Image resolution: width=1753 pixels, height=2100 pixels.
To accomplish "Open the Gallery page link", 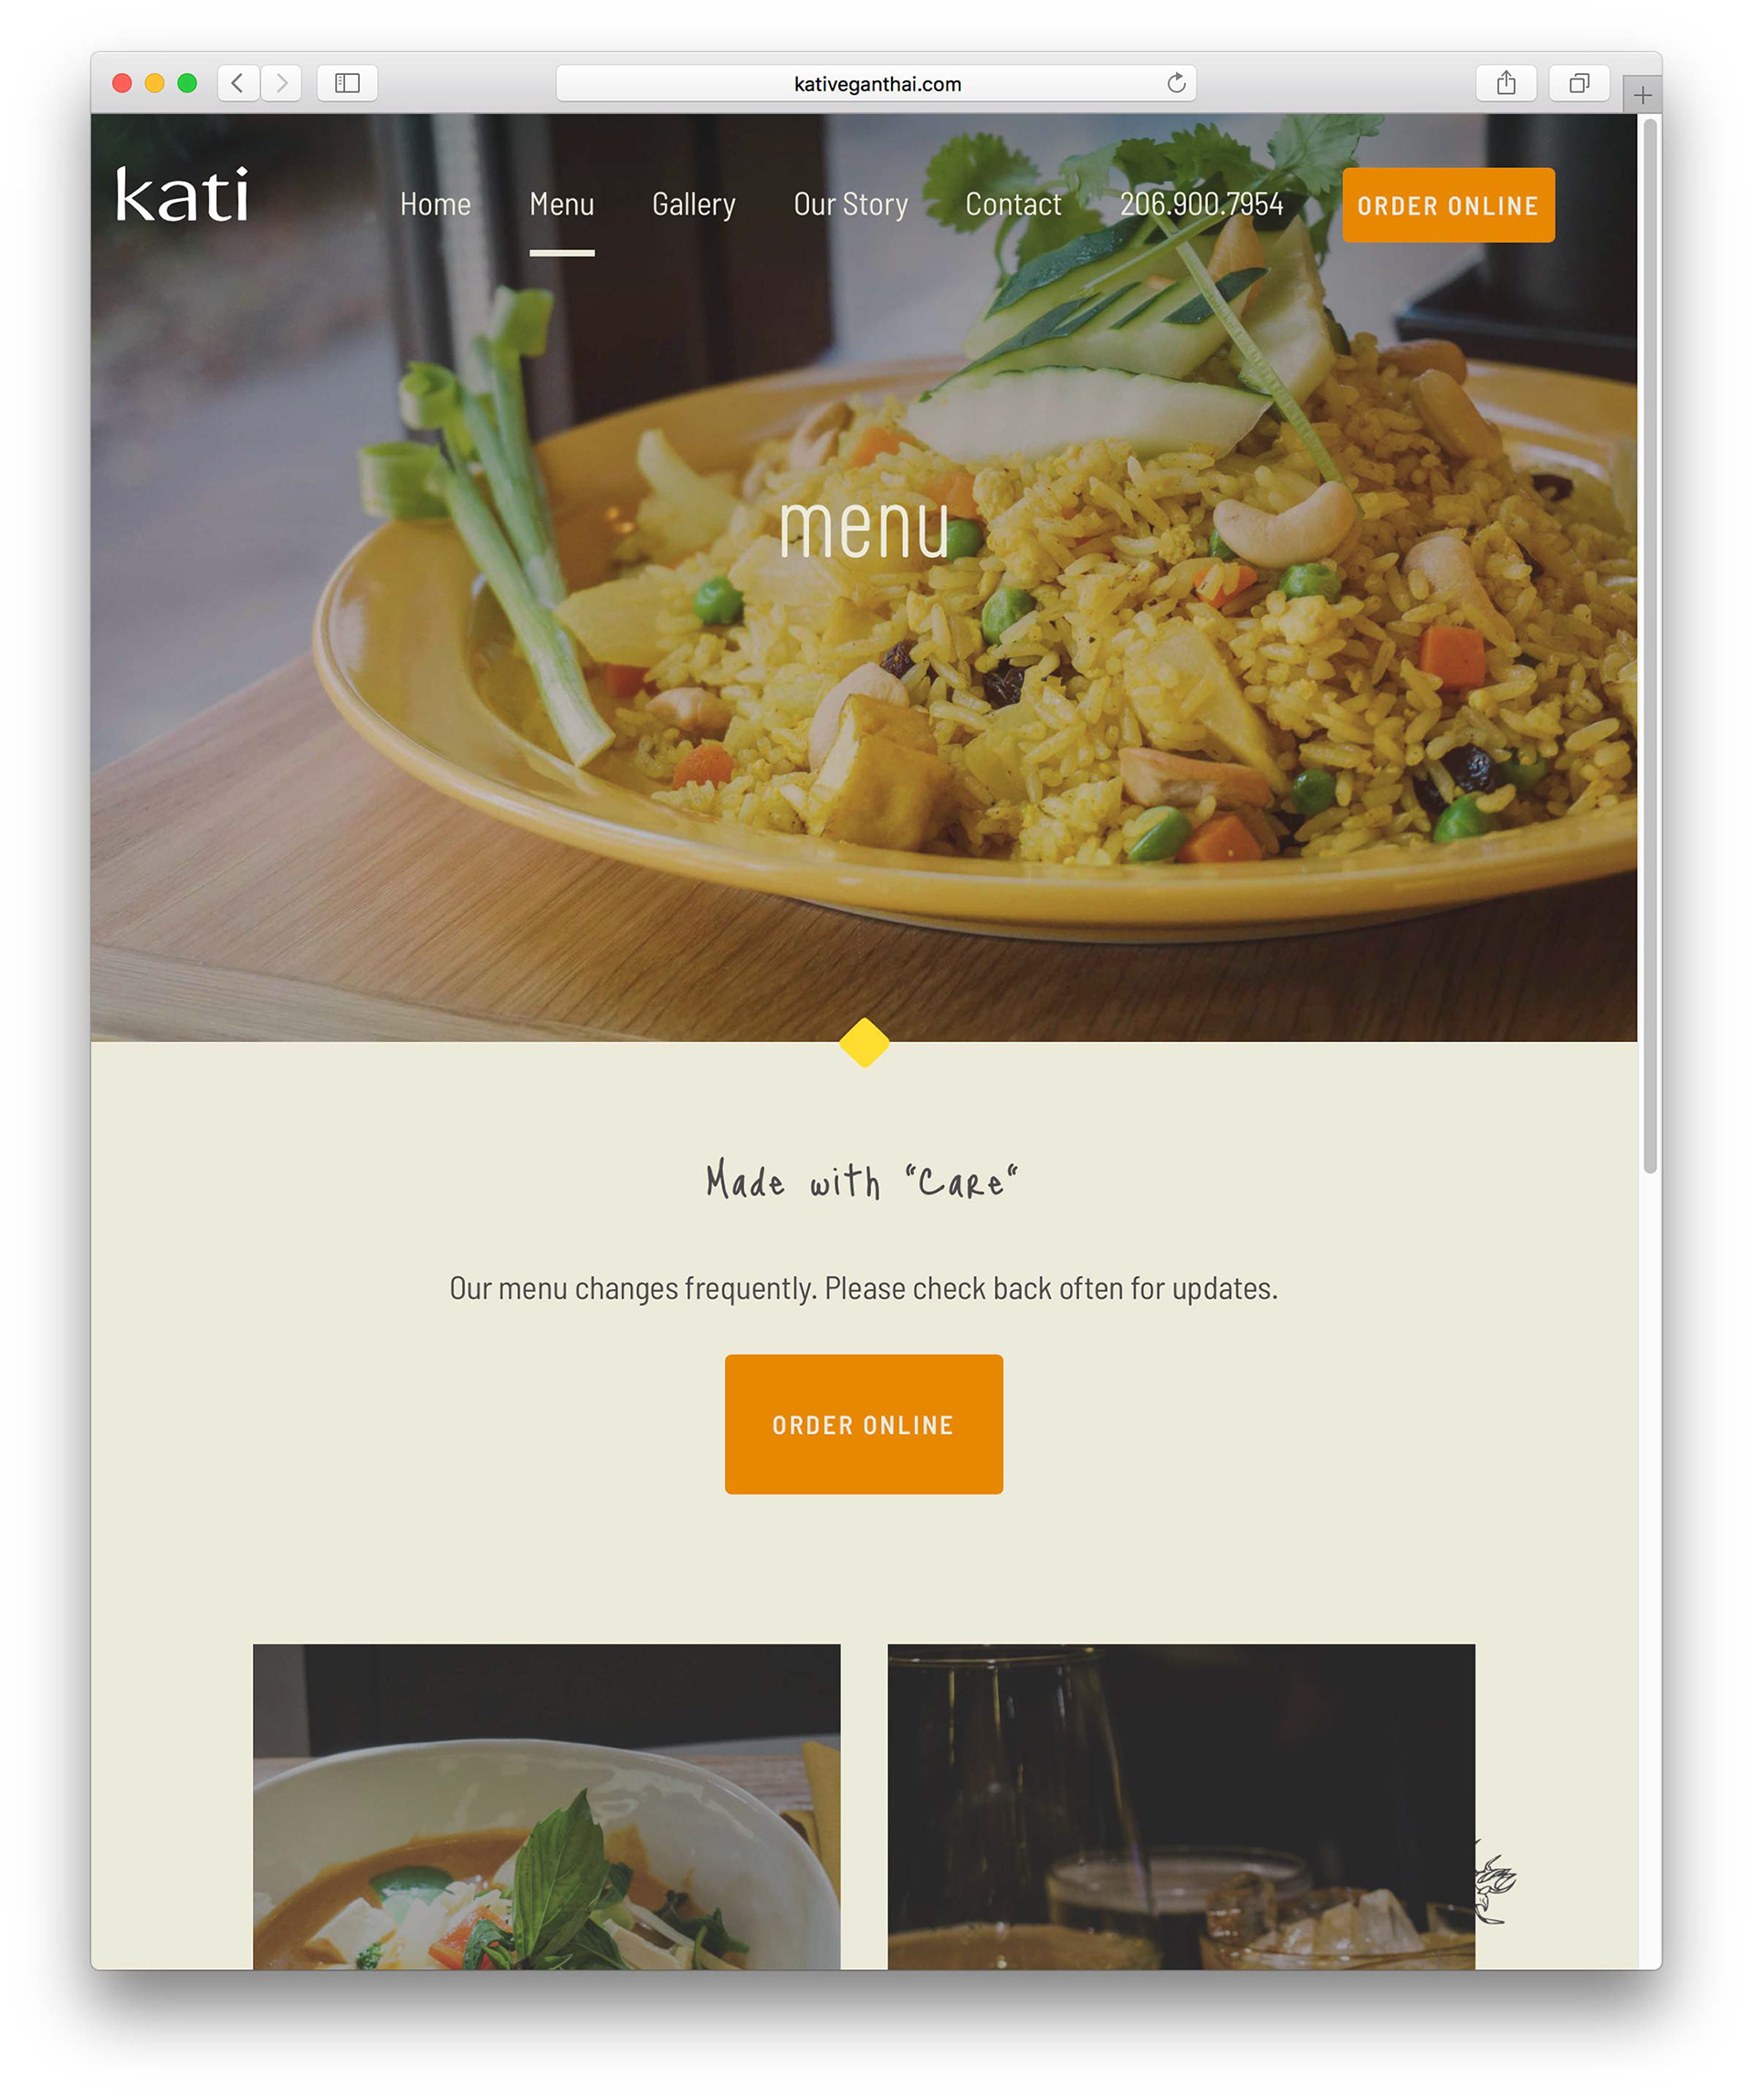I will 694,204.
